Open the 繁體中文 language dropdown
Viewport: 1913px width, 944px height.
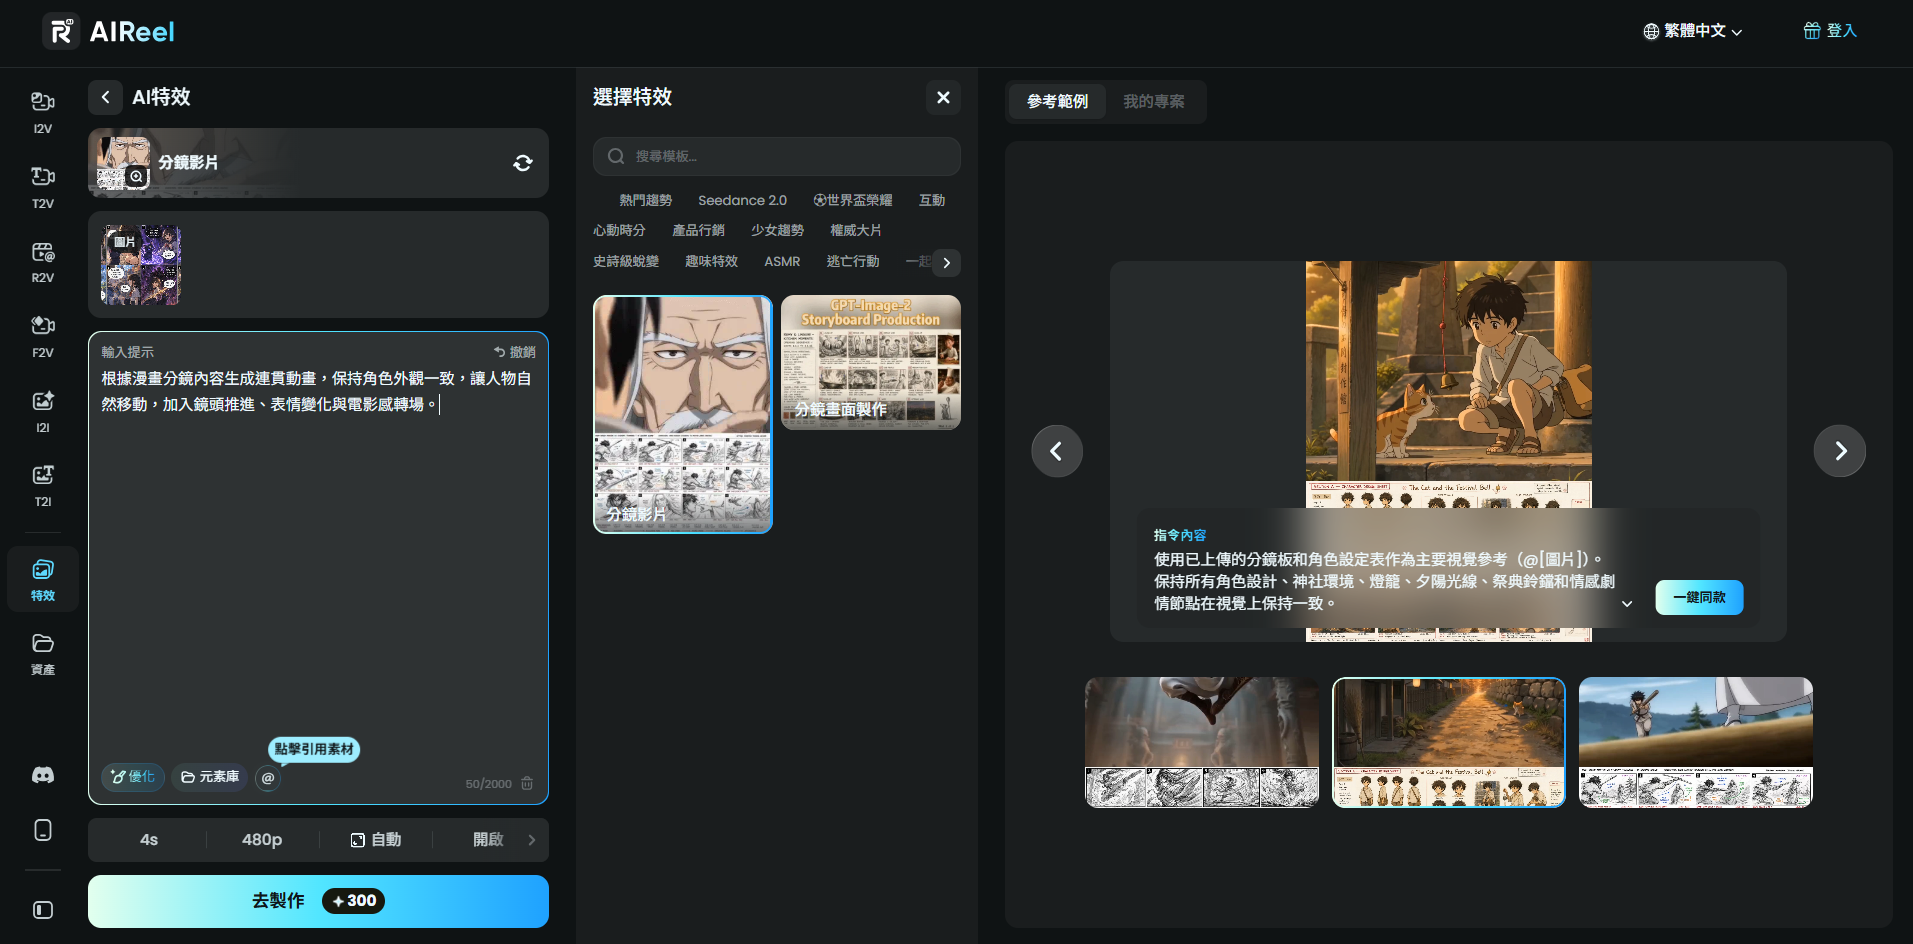tap(1693, 31)
